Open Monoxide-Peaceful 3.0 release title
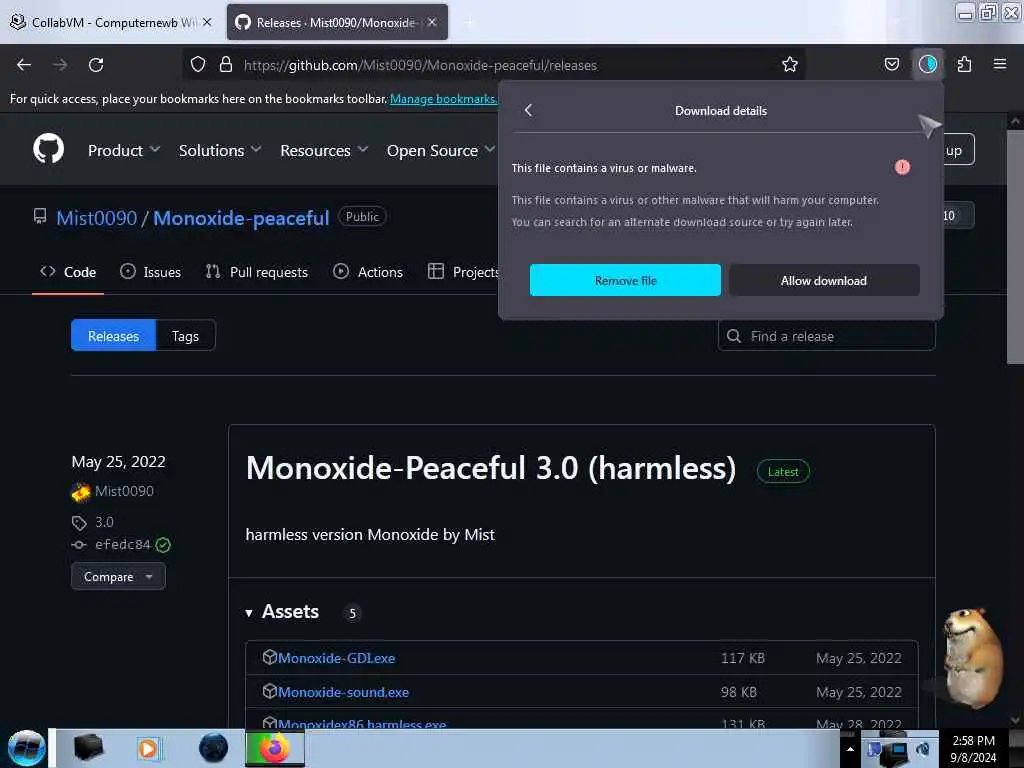Viewport: 1024px width, 768px height. [x=490, y=468]
